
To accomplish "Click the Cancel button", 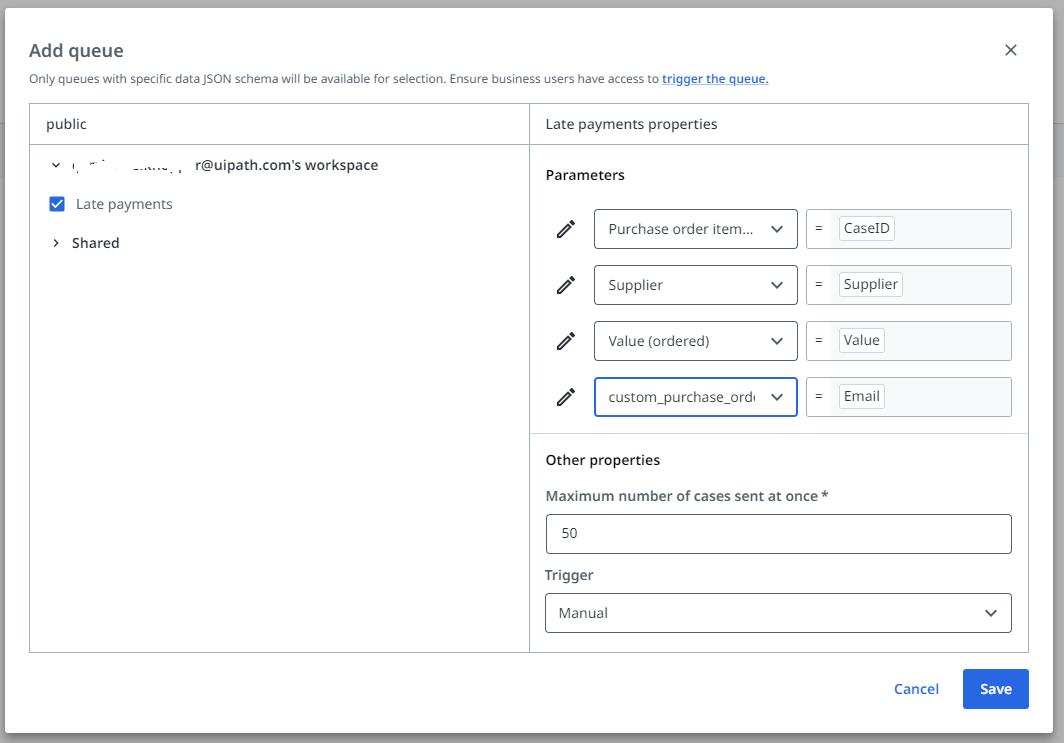I will 916,689.
